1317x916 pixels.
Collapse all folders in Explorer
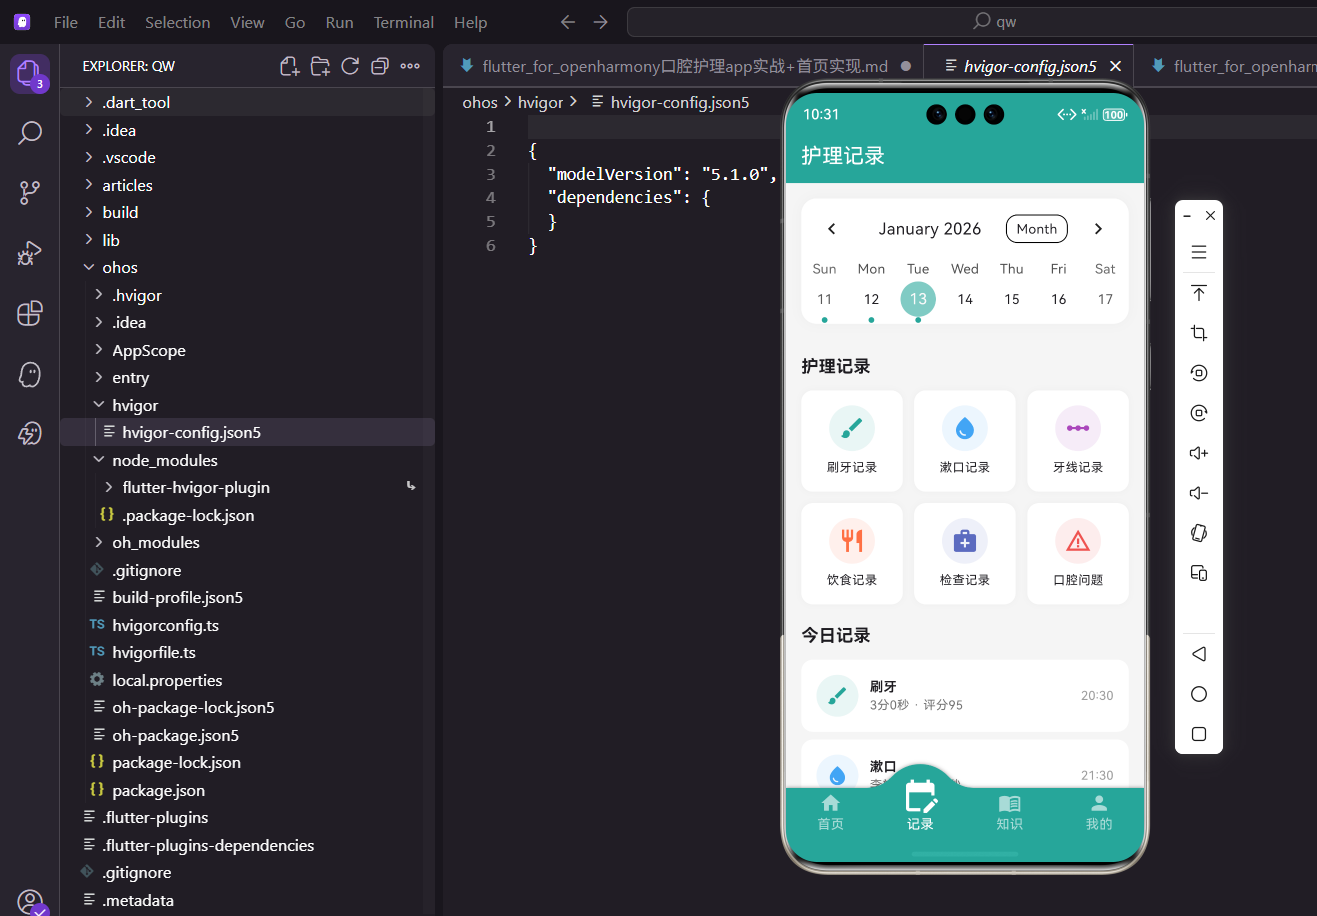click(x=380, y=66)
